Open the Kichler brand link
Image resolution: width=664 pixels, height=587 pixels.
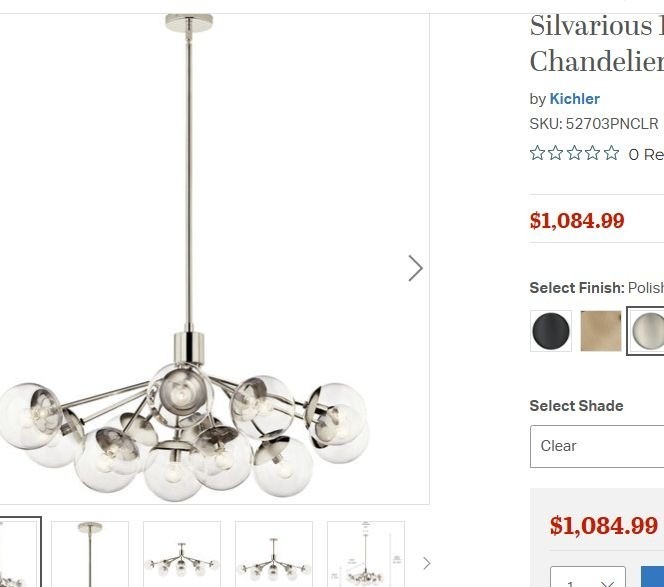(x=574, y=99)
